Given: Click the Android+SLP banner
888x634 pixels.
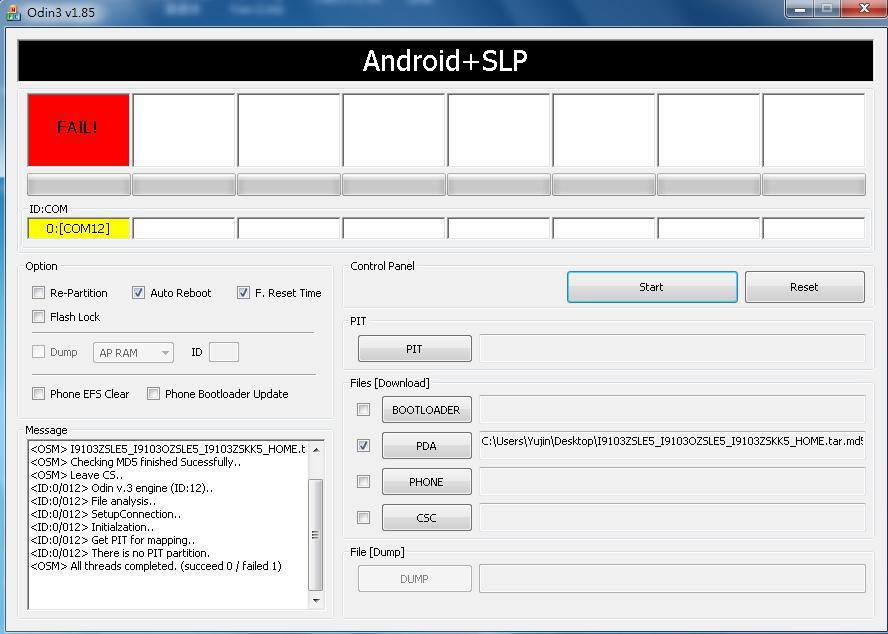Looking at the screenshot, I should pyautogui.click(x=445, y=61).
